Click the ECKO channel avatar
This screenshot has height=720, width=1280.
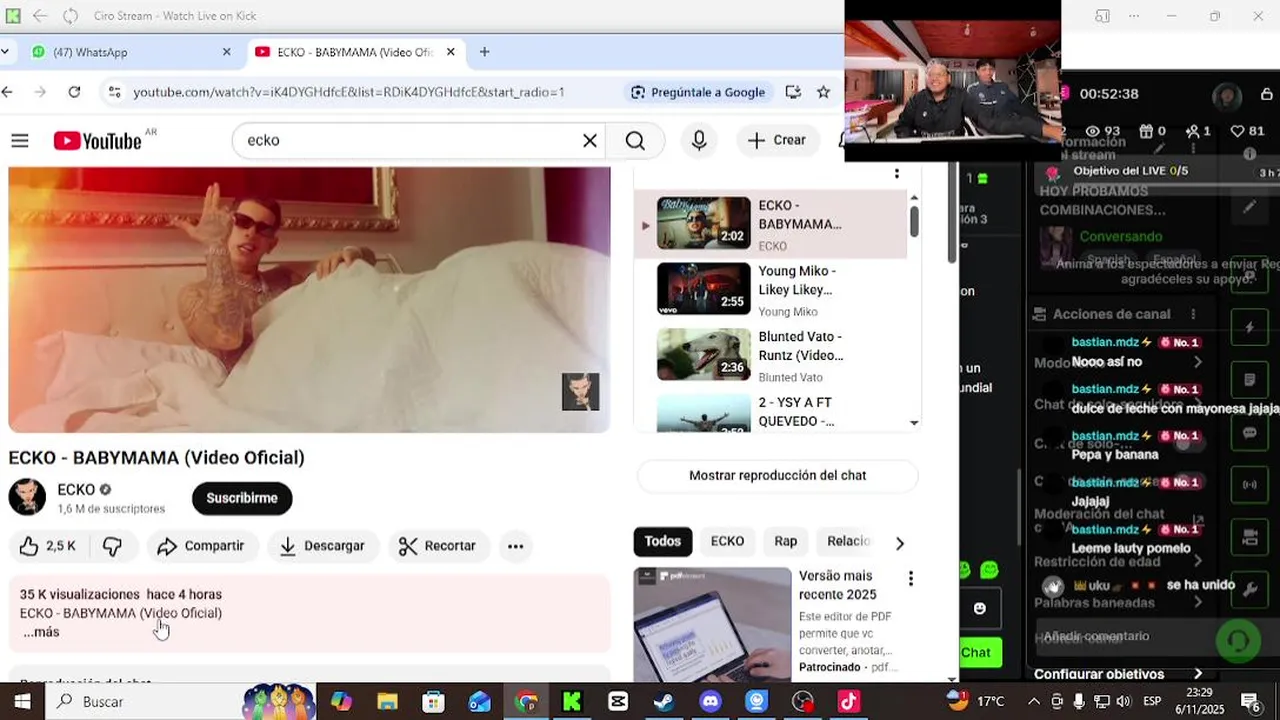[x=27, y=497]
